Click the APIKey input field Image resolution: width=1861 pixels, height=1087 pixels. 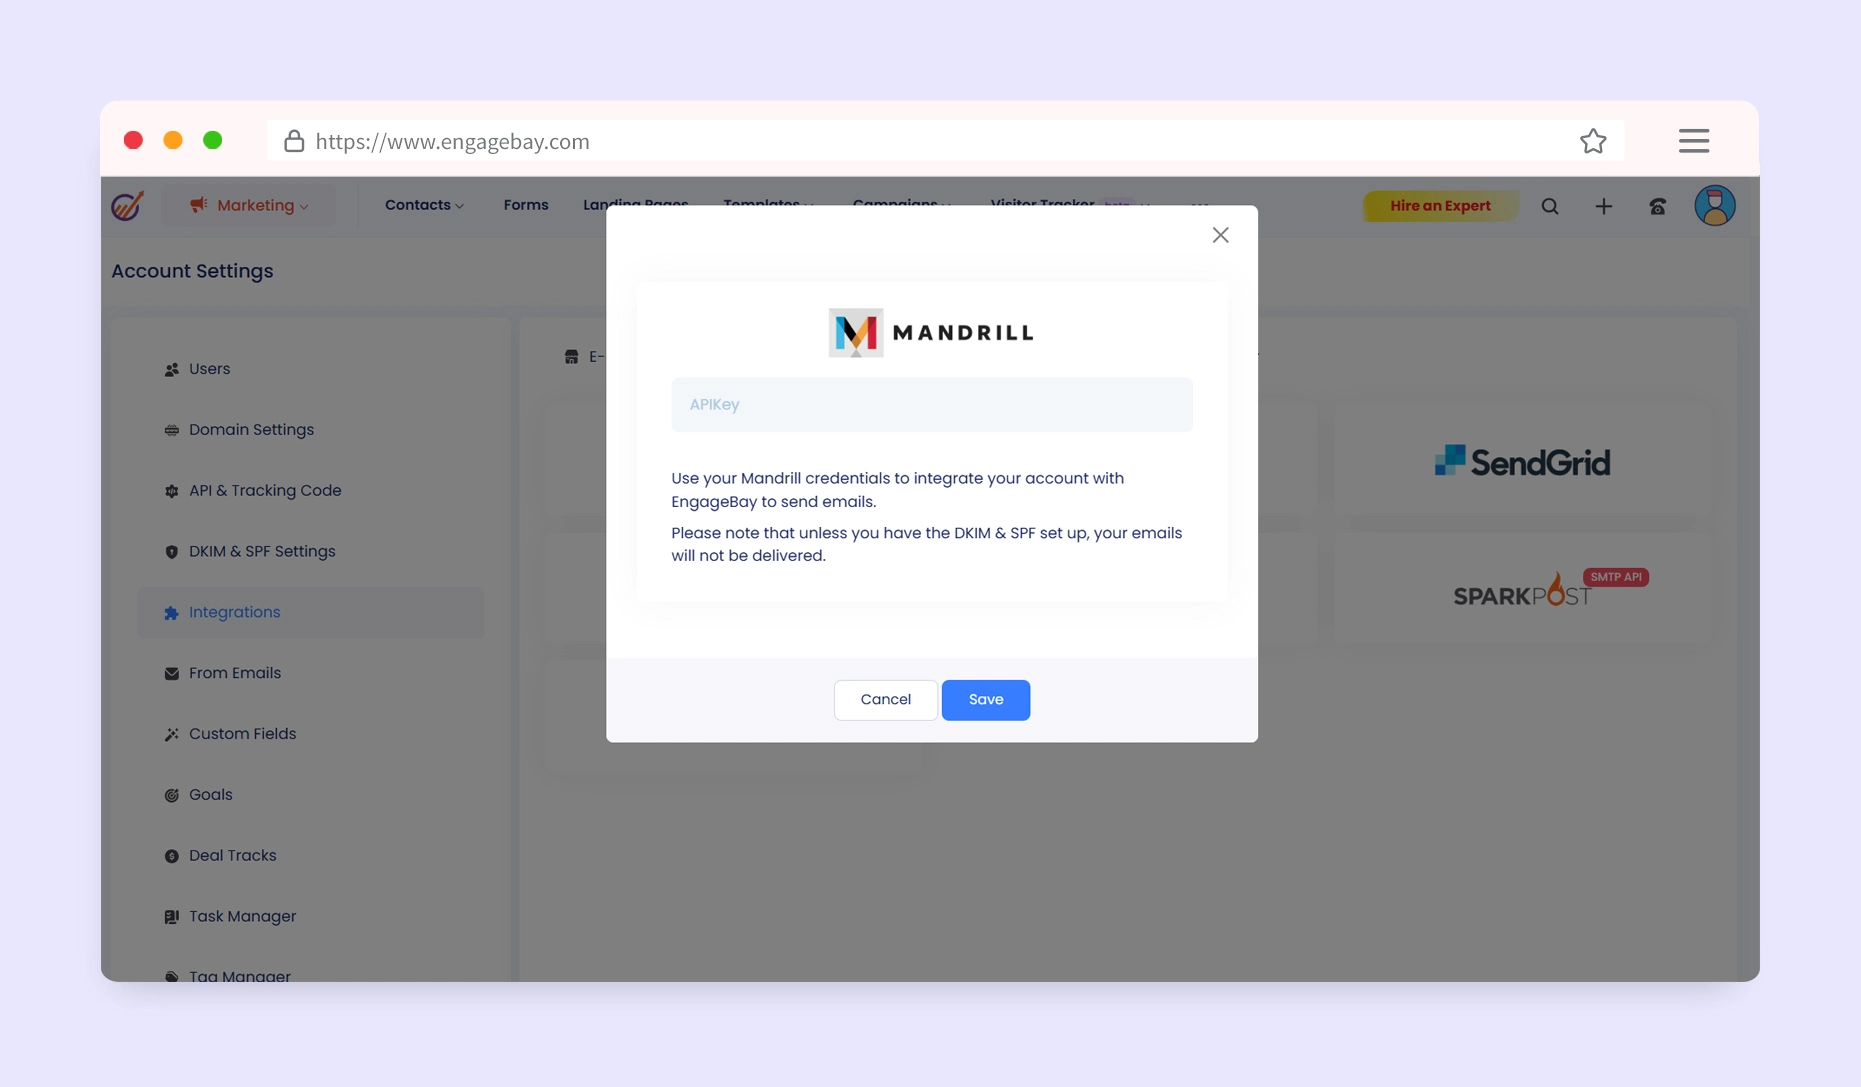pyautogui.click(x=931, y=404)
